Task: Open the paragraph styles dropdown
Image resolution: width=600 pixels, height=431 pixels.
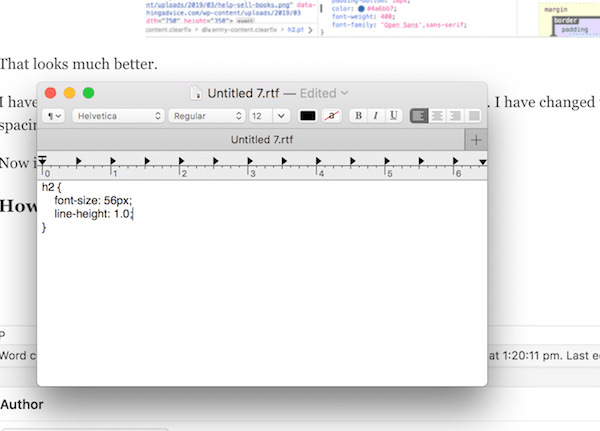Action: [x=54, y=116]
